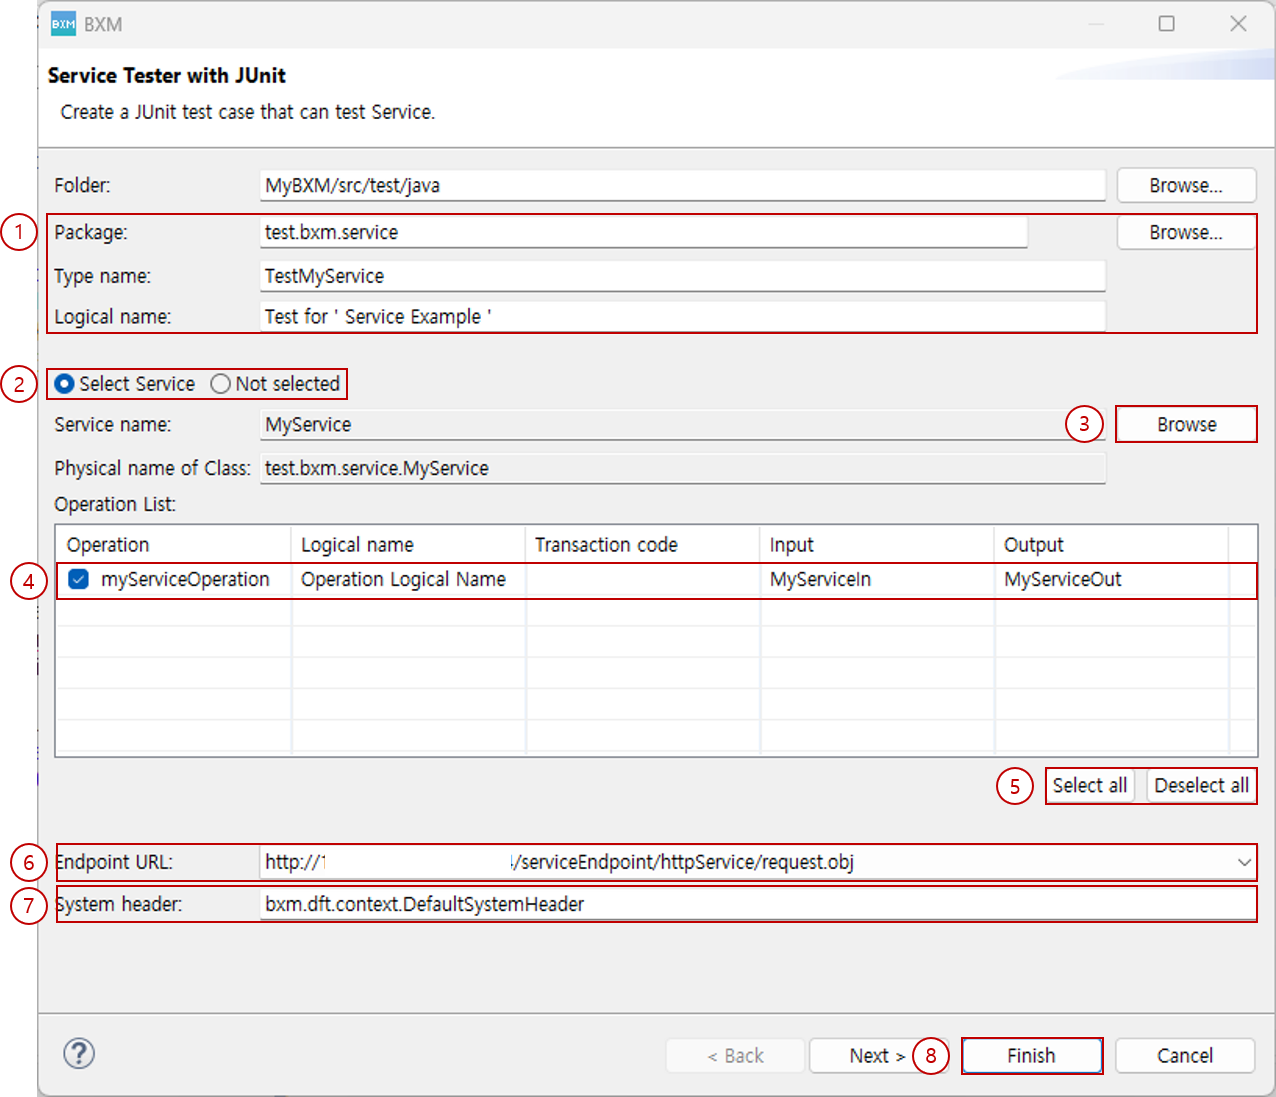Open Browse for Service name
Screen dimensions: 1276x1097
1186,424
